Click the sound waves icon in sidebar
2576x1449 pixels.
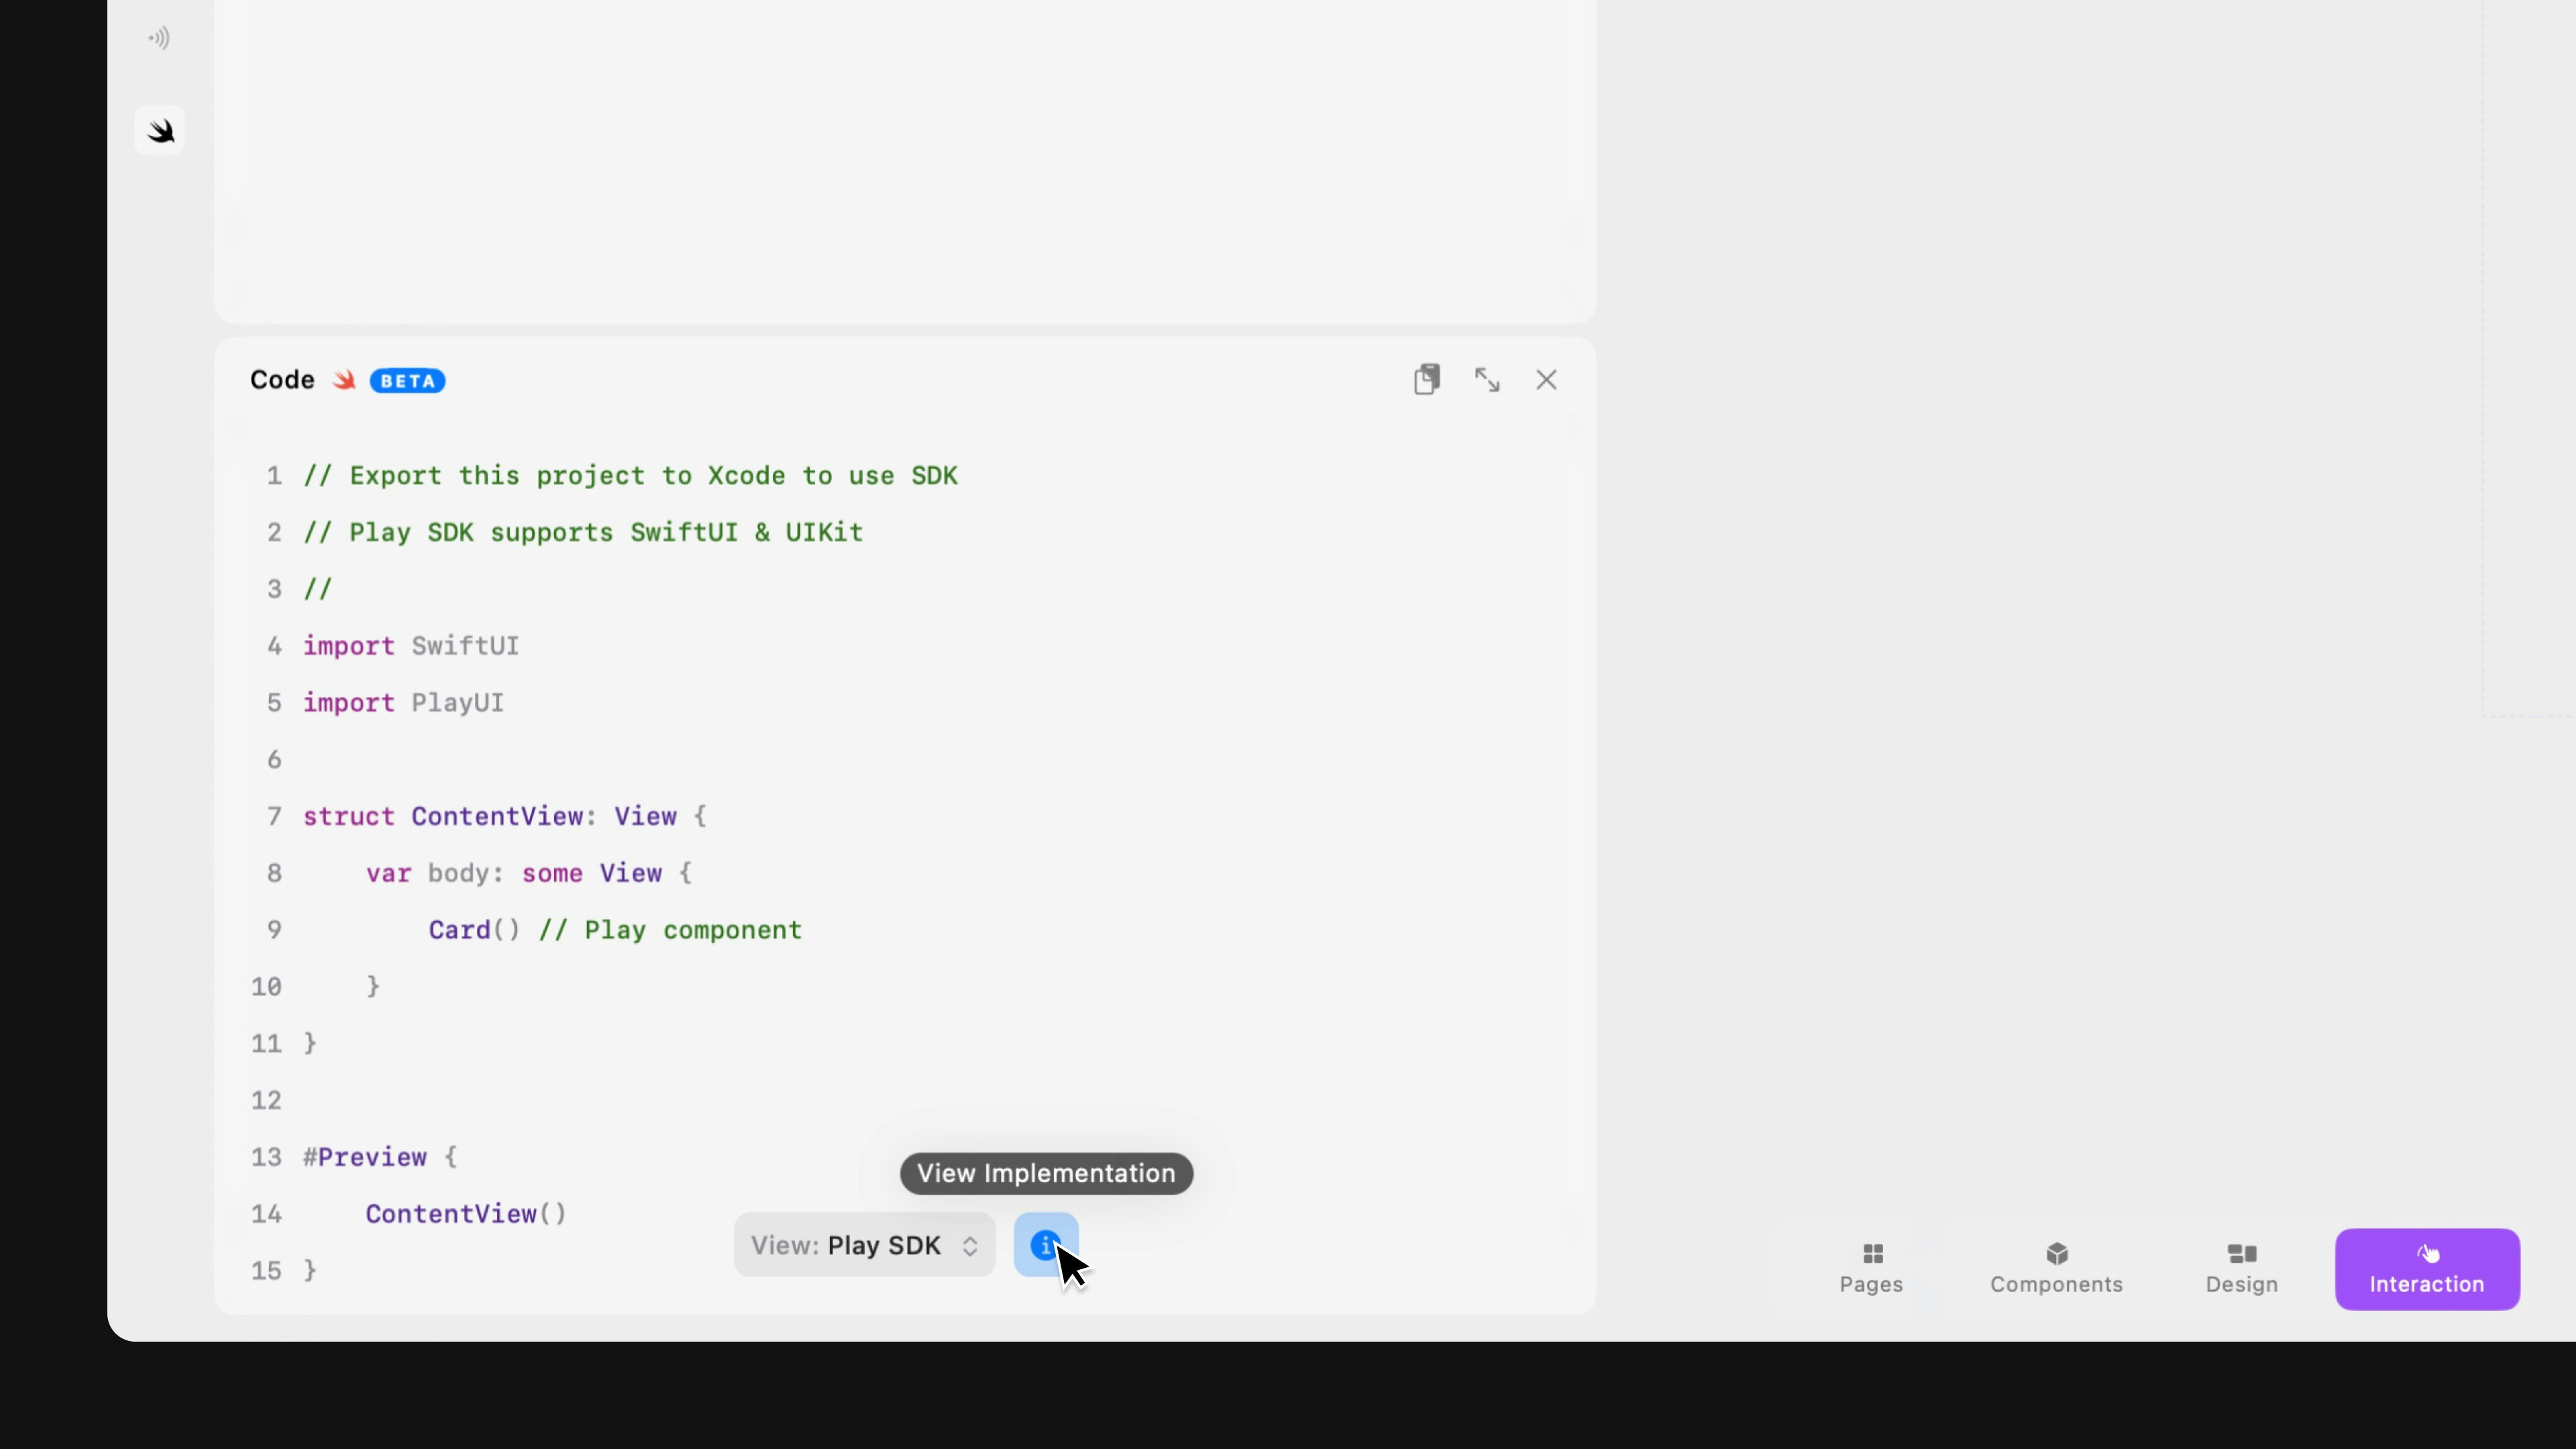[159, 38]
